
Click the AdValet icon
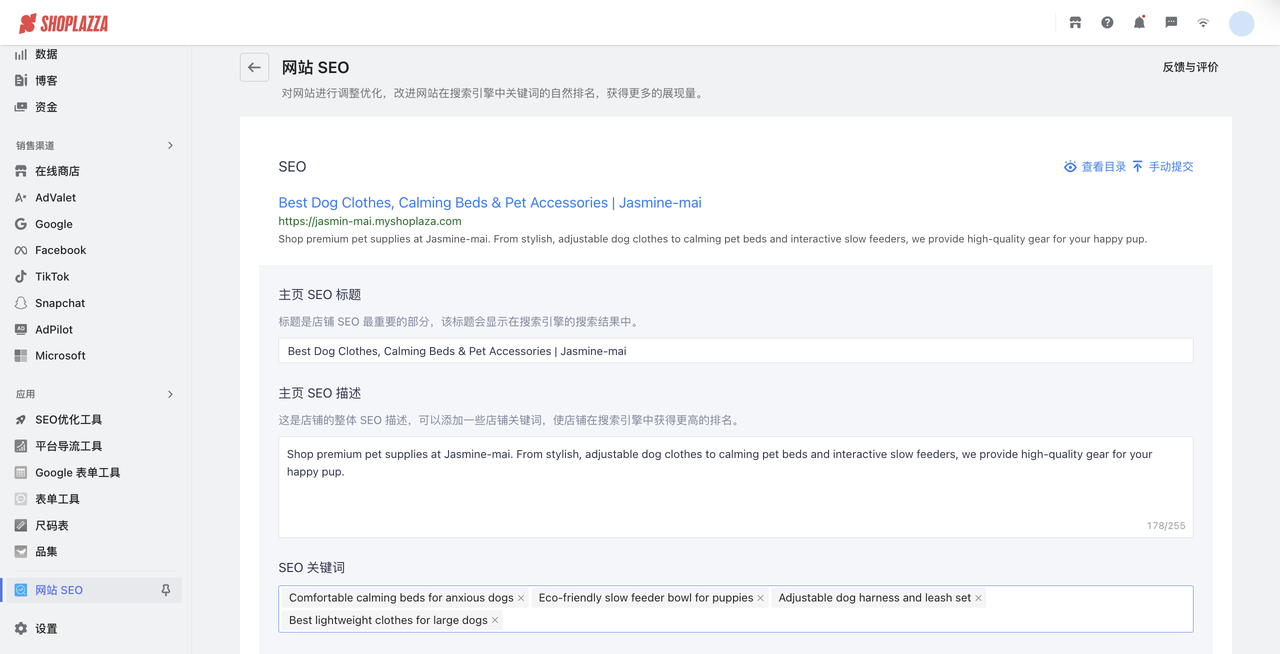pyautogui.click(x=21, y=198)
